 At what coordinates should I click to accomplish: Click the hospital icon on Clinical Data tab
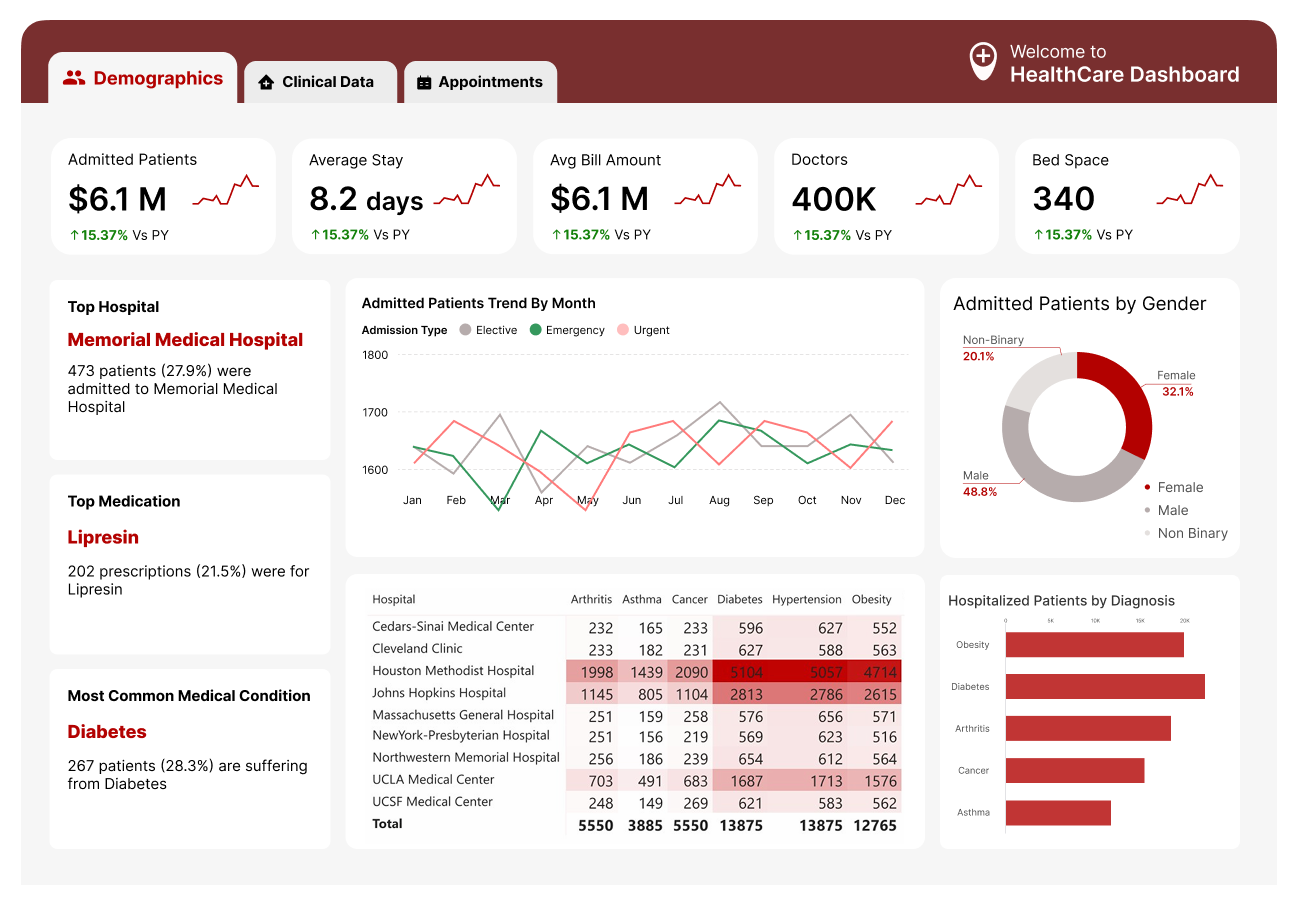(266, 81)
